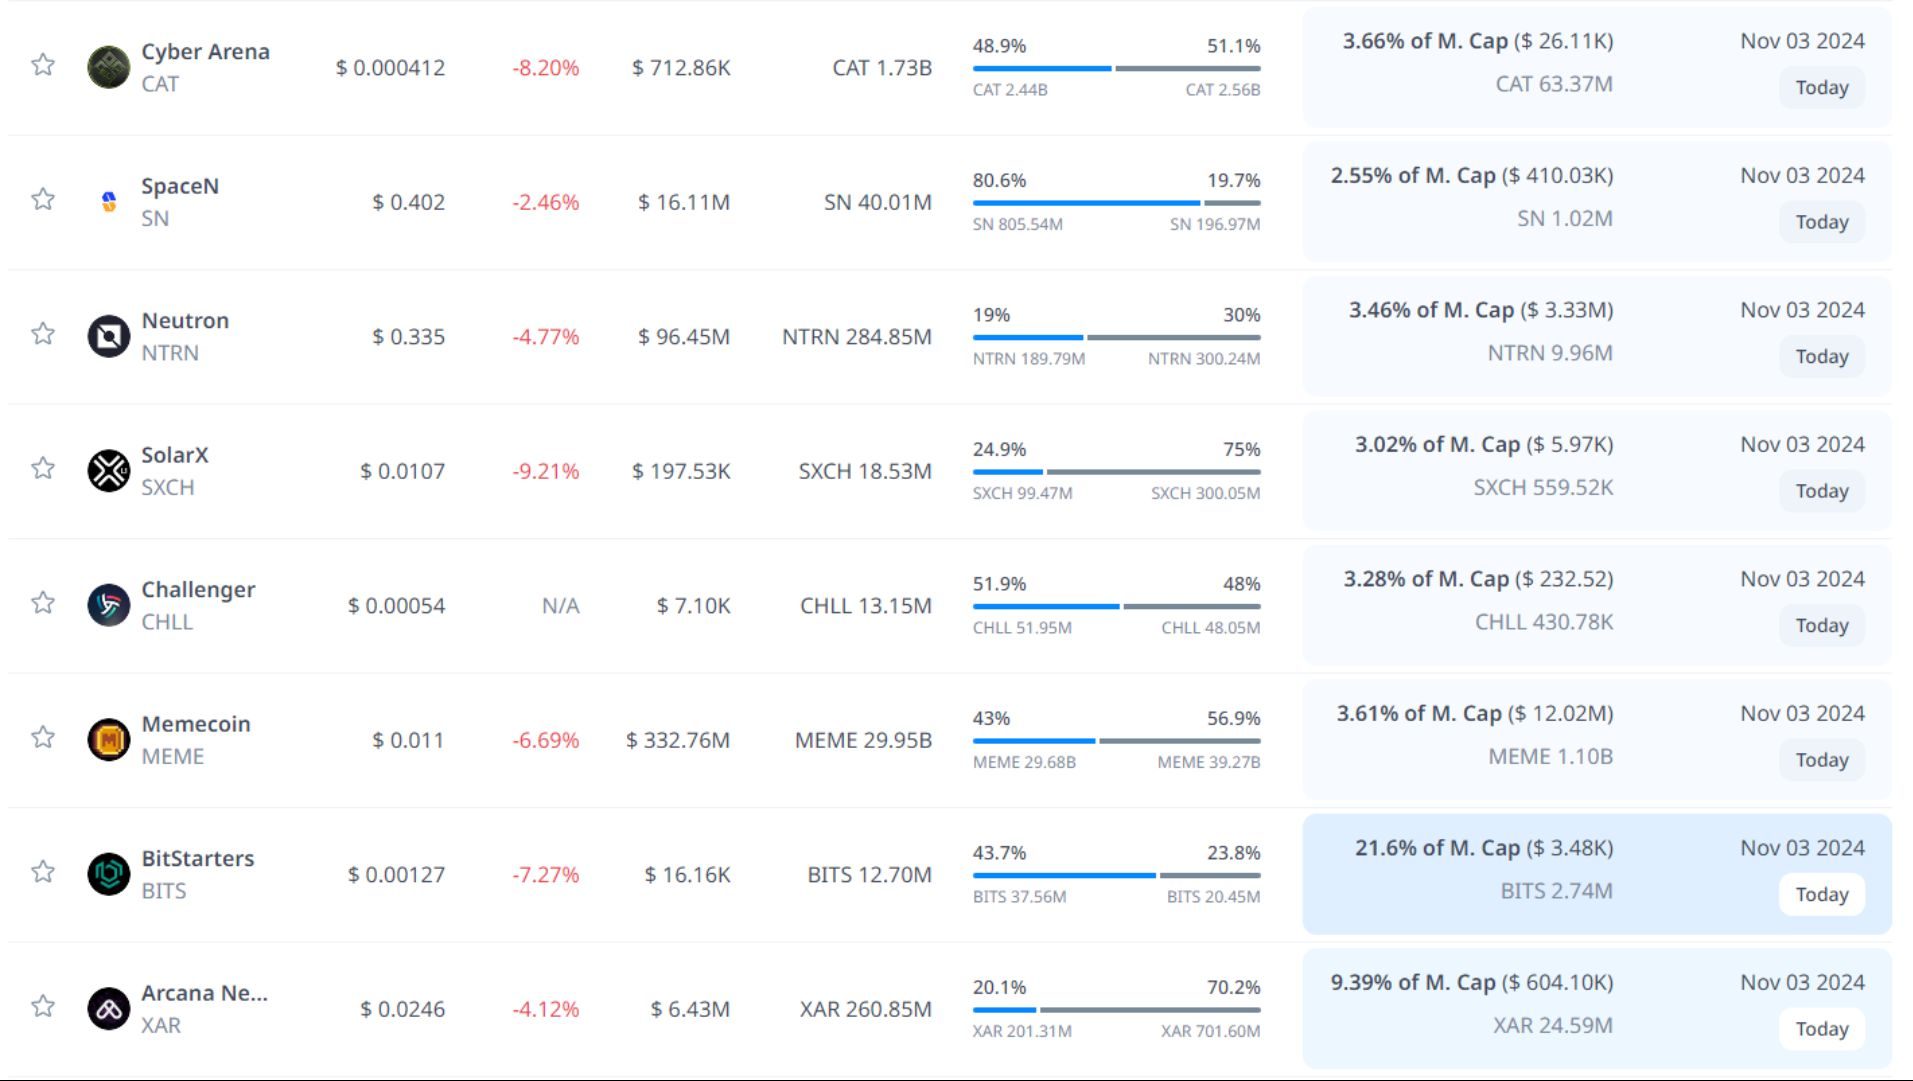Click the SpaceN token logo
The height and width of the screenshot is (1081, 1913).
108,202
